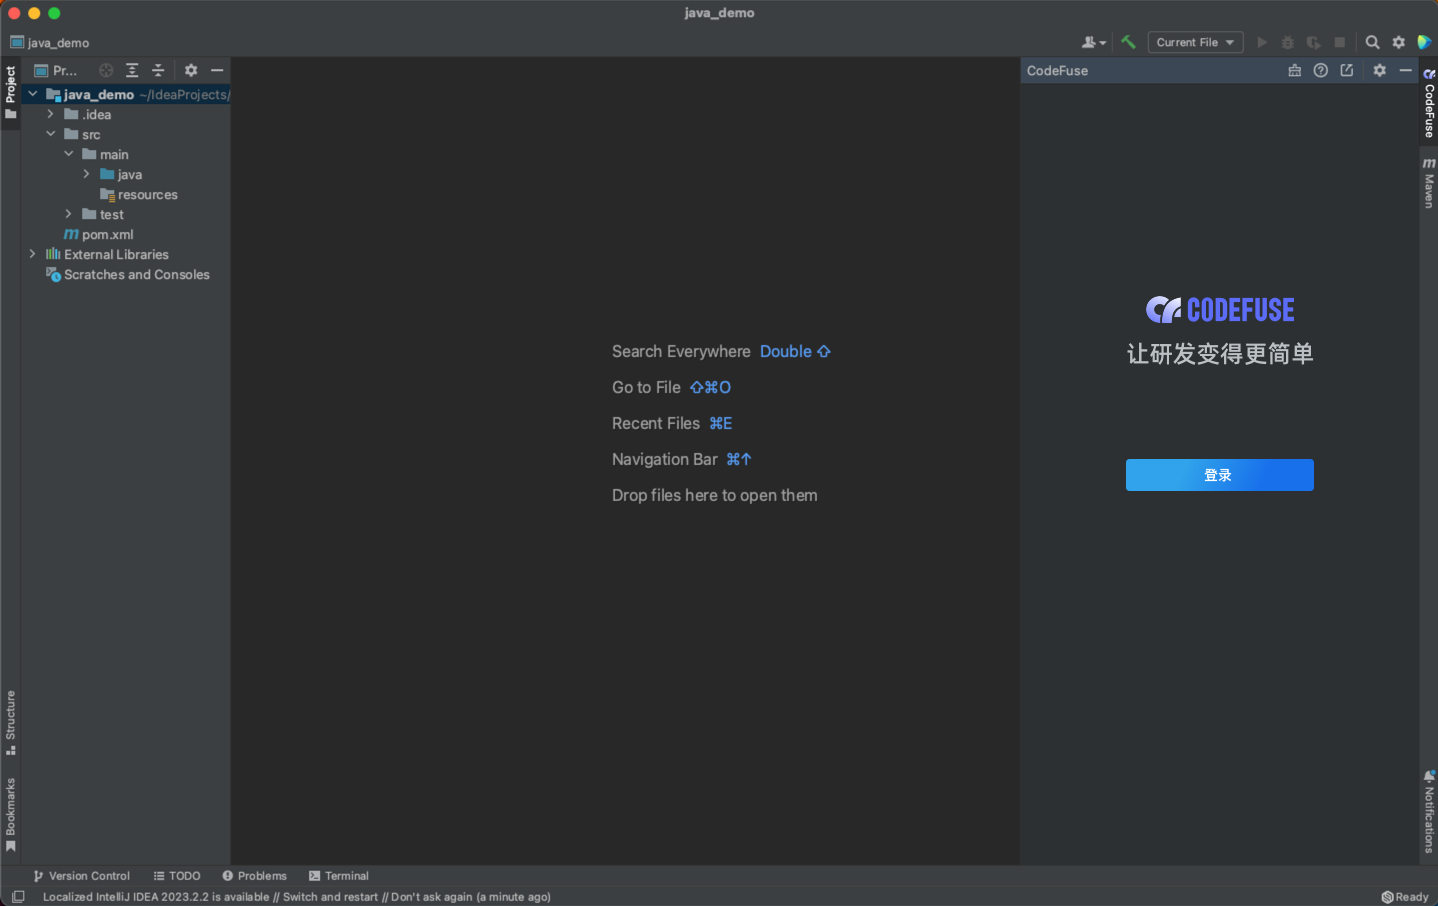Expand External Libraries node
1438x907 pixels.
point(33,254)
